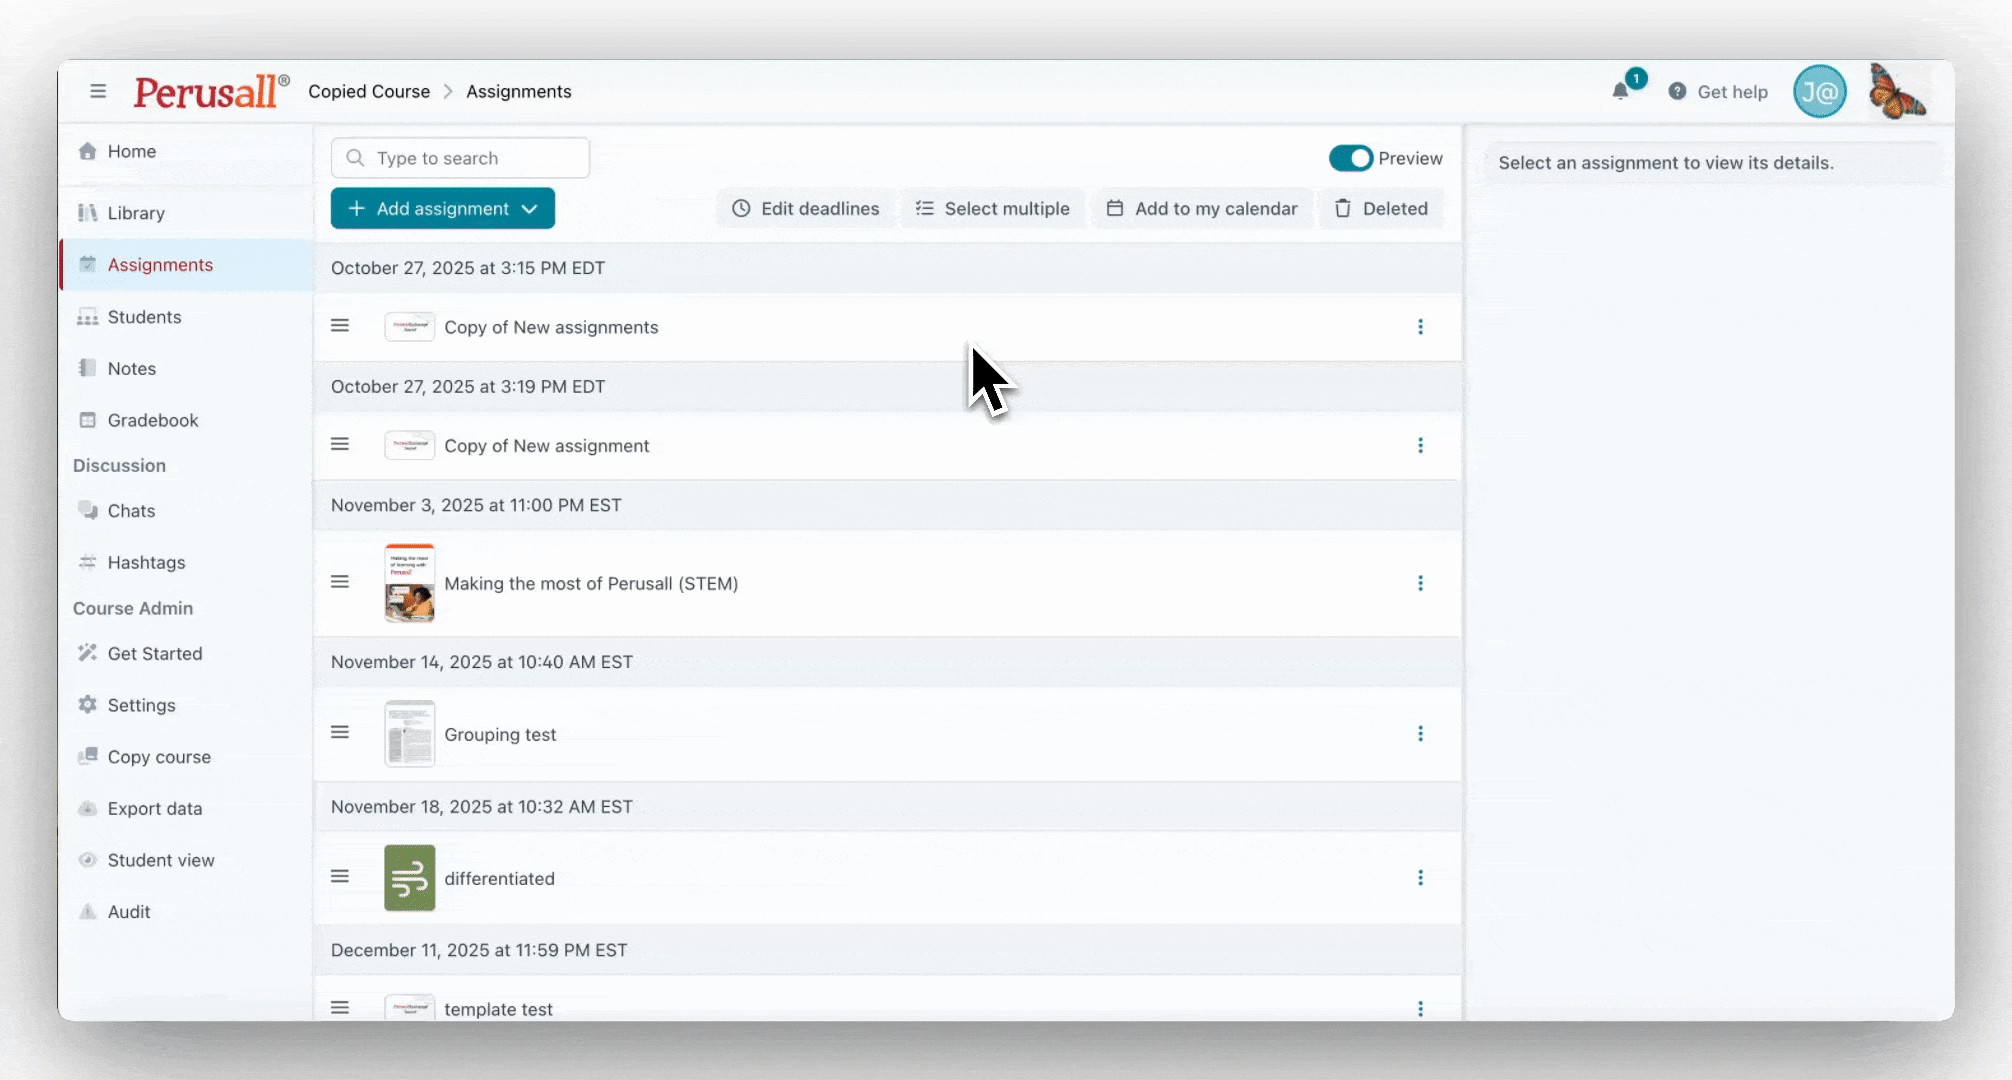
Task: Click Export data label in sidebar
Action: pos(155,808)
